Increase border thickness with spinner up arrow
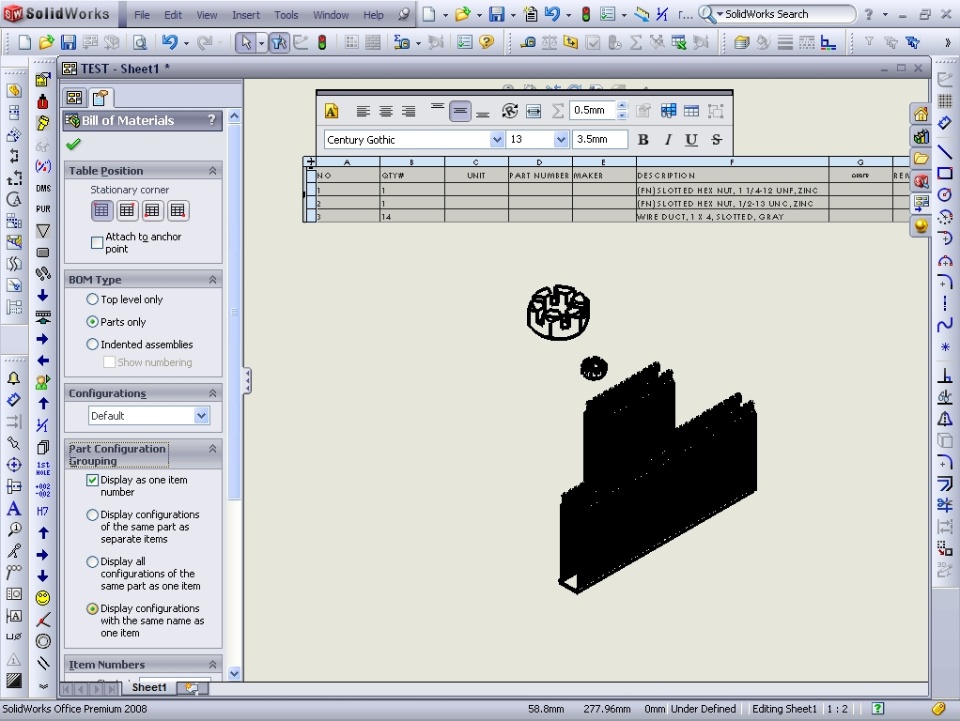The width and height of the screenshot is (960, 721). click(622, 106)
